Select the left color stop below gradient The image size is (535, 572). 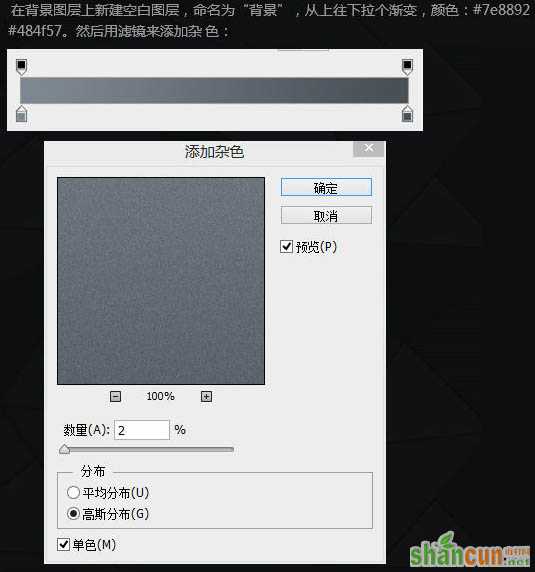[22, 114]
